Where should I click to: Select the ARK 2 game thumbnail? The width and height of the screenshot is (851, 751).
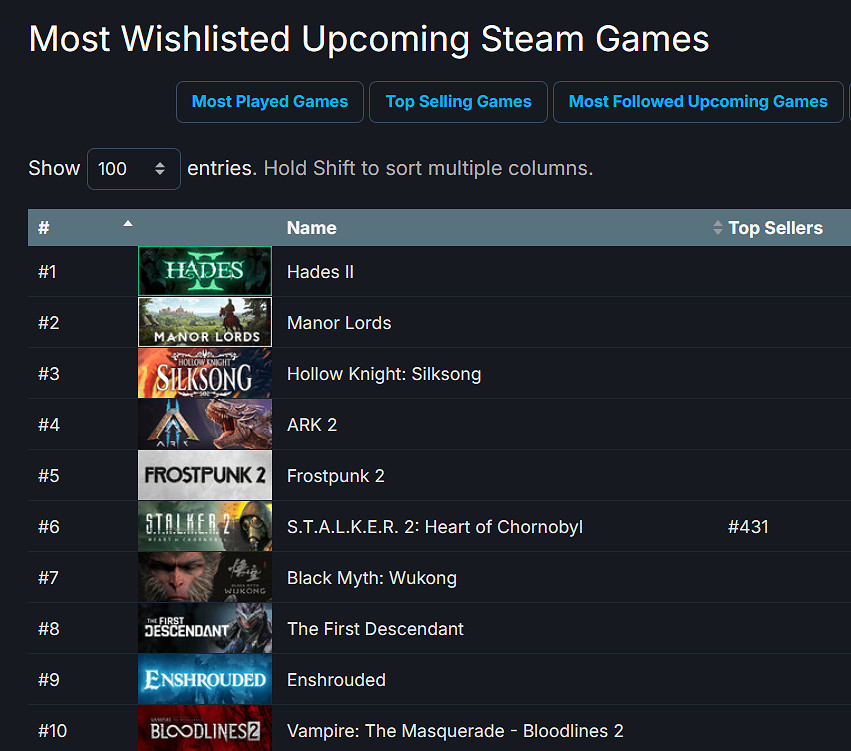[204, 424]
